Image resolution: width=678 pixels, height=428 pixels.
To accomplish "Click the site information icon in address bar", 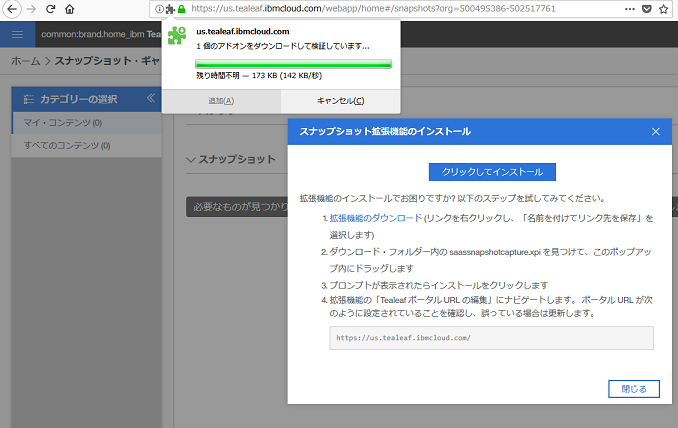I will (x=159, y=9).
